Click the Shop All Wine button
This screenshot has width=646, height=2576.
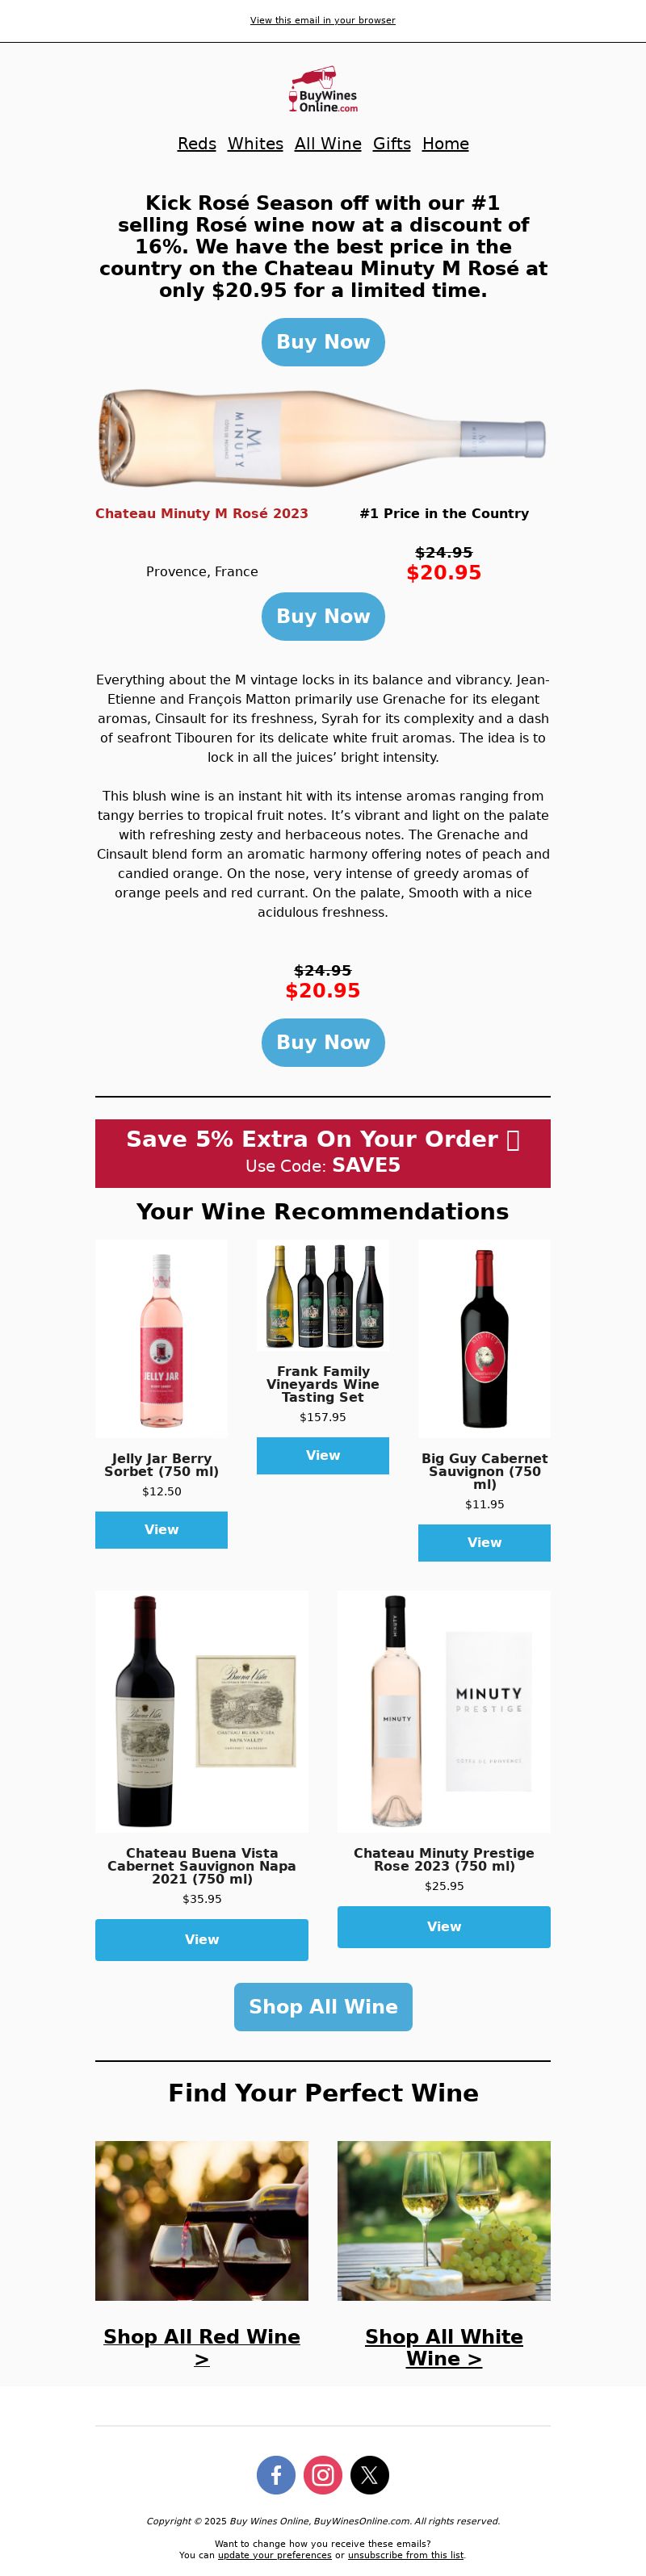pyautogui.click(x=323, y=2006)
